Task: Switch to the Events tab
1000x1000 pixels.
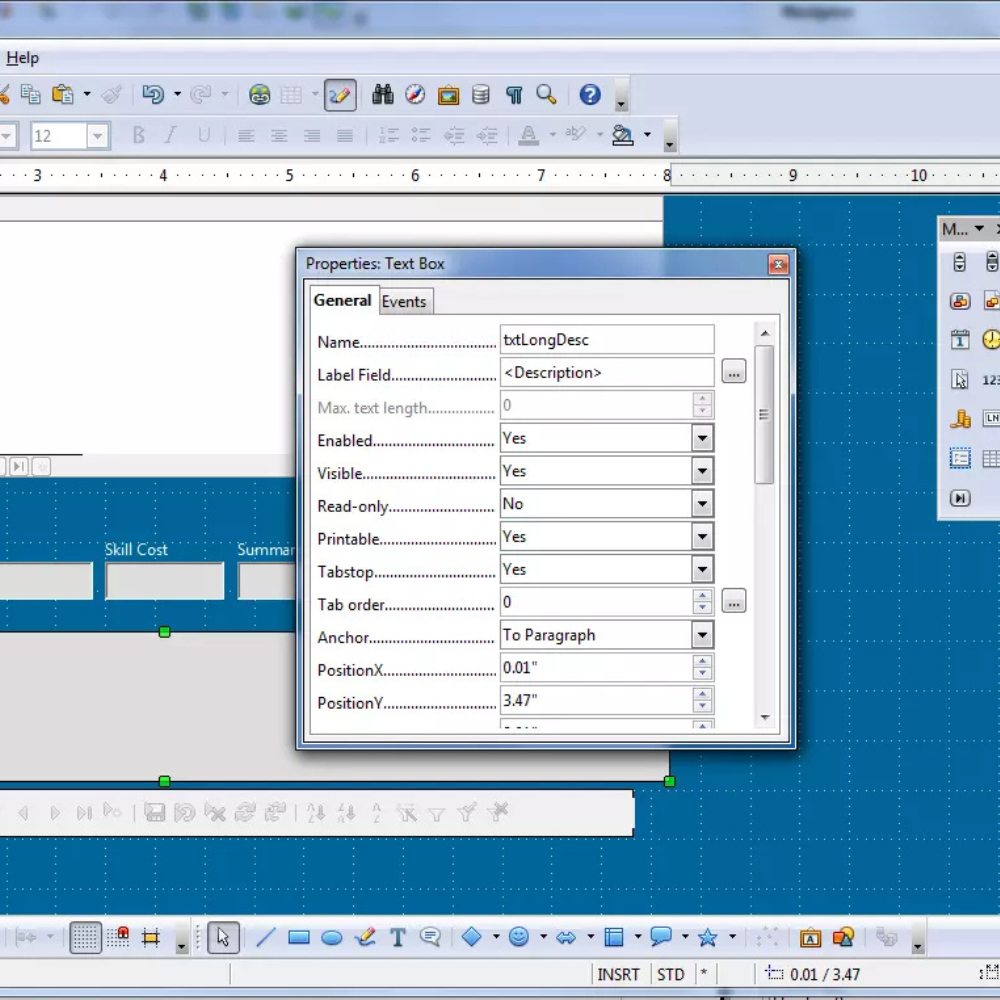Action: click(404, 302)
